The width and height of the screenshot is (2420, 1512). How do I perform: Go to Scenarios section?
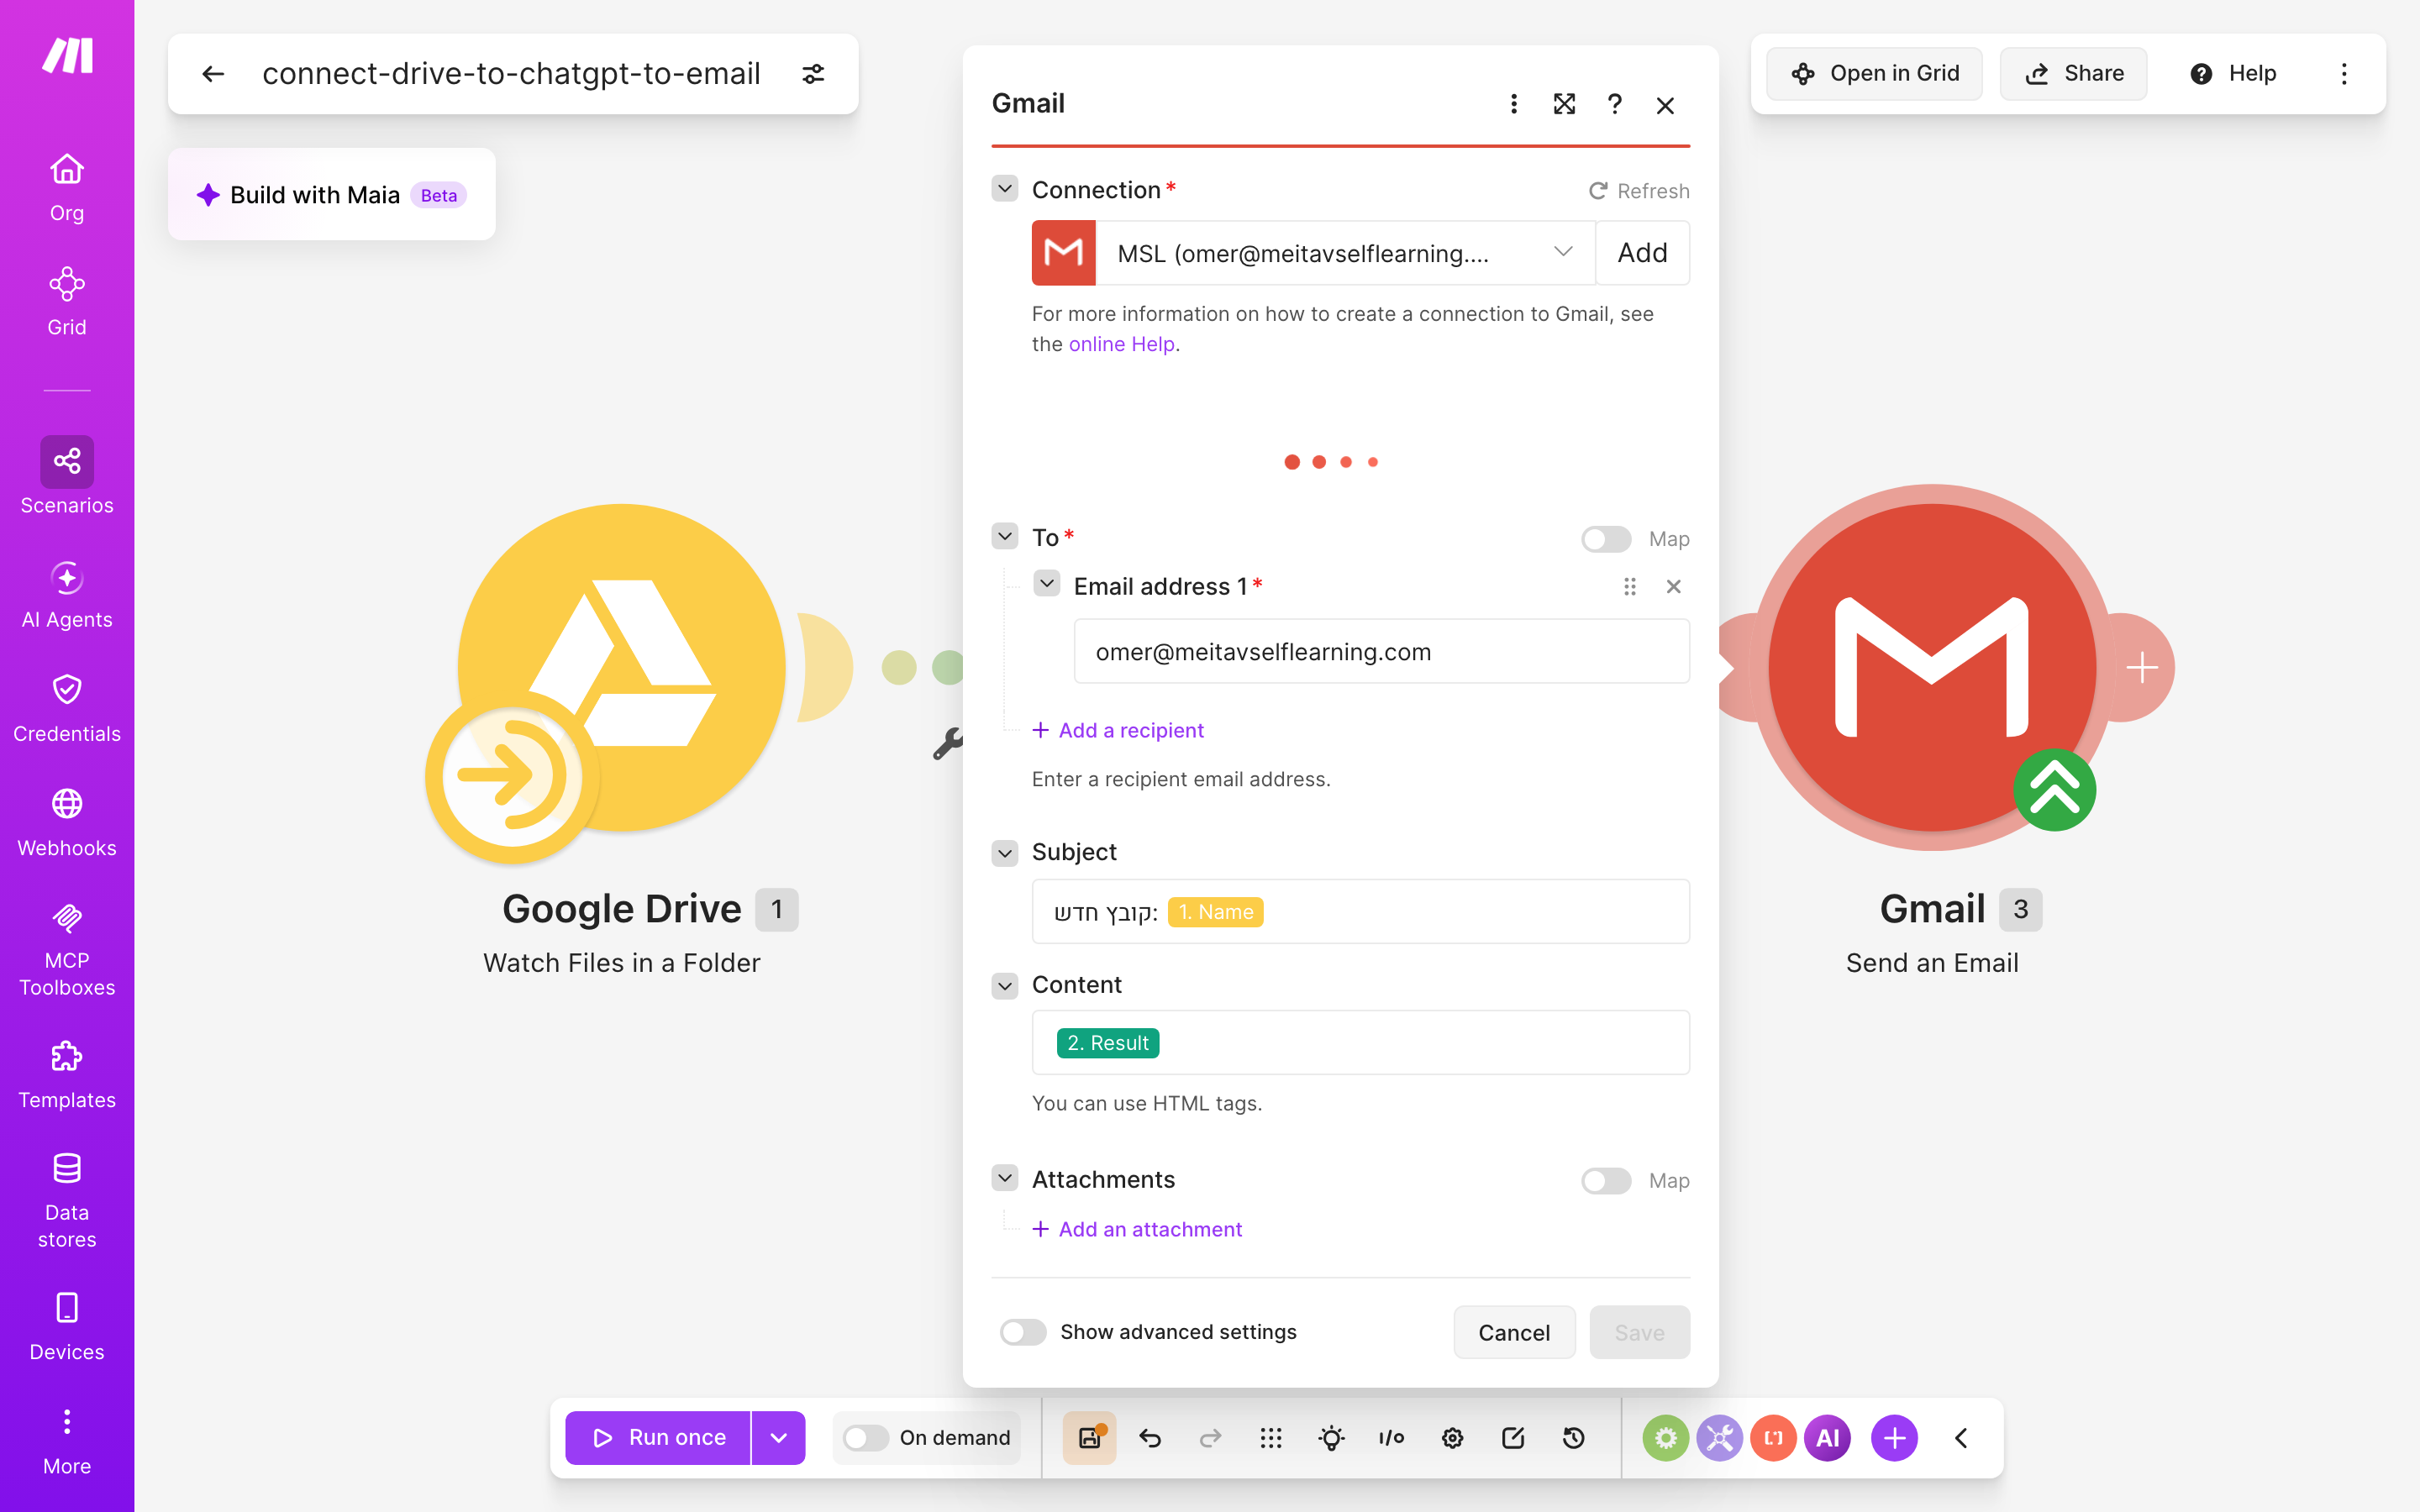[67, 476]
